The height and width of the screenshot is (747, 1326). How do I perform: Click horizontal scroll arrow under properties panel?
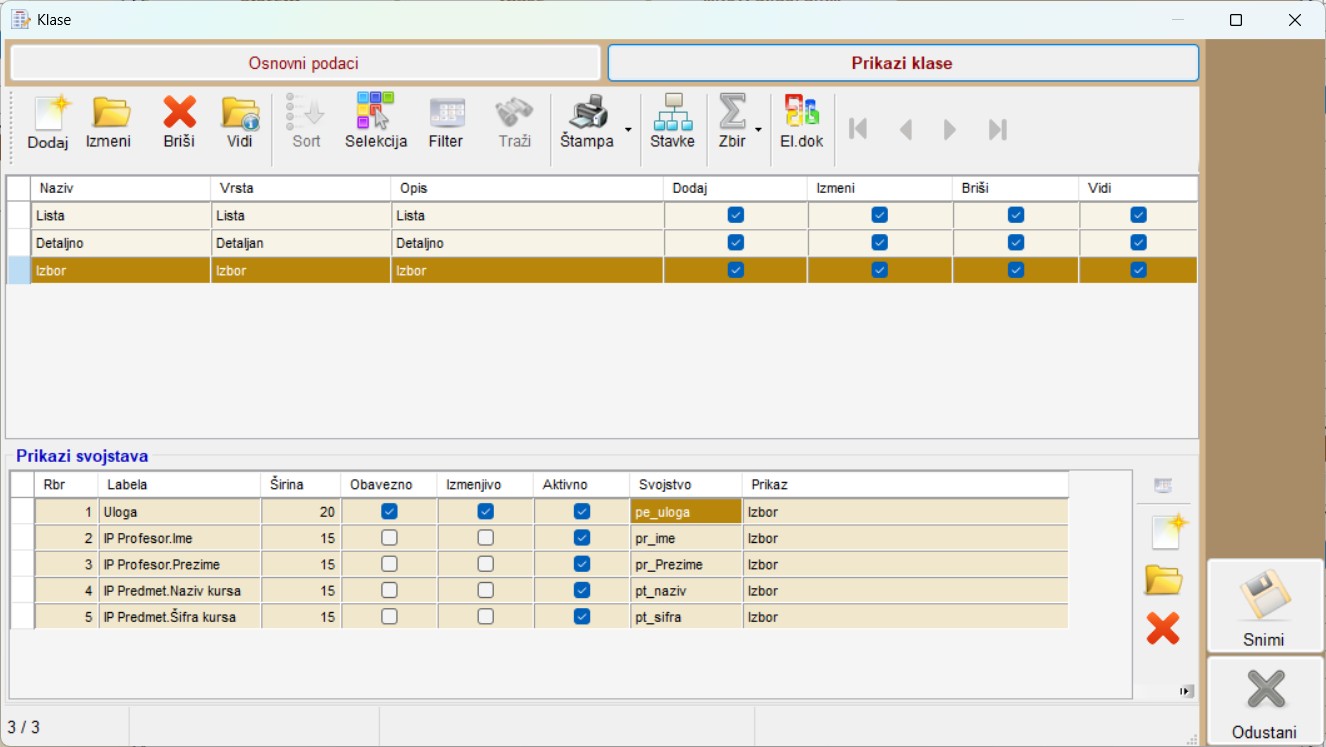coord(1186,691)
